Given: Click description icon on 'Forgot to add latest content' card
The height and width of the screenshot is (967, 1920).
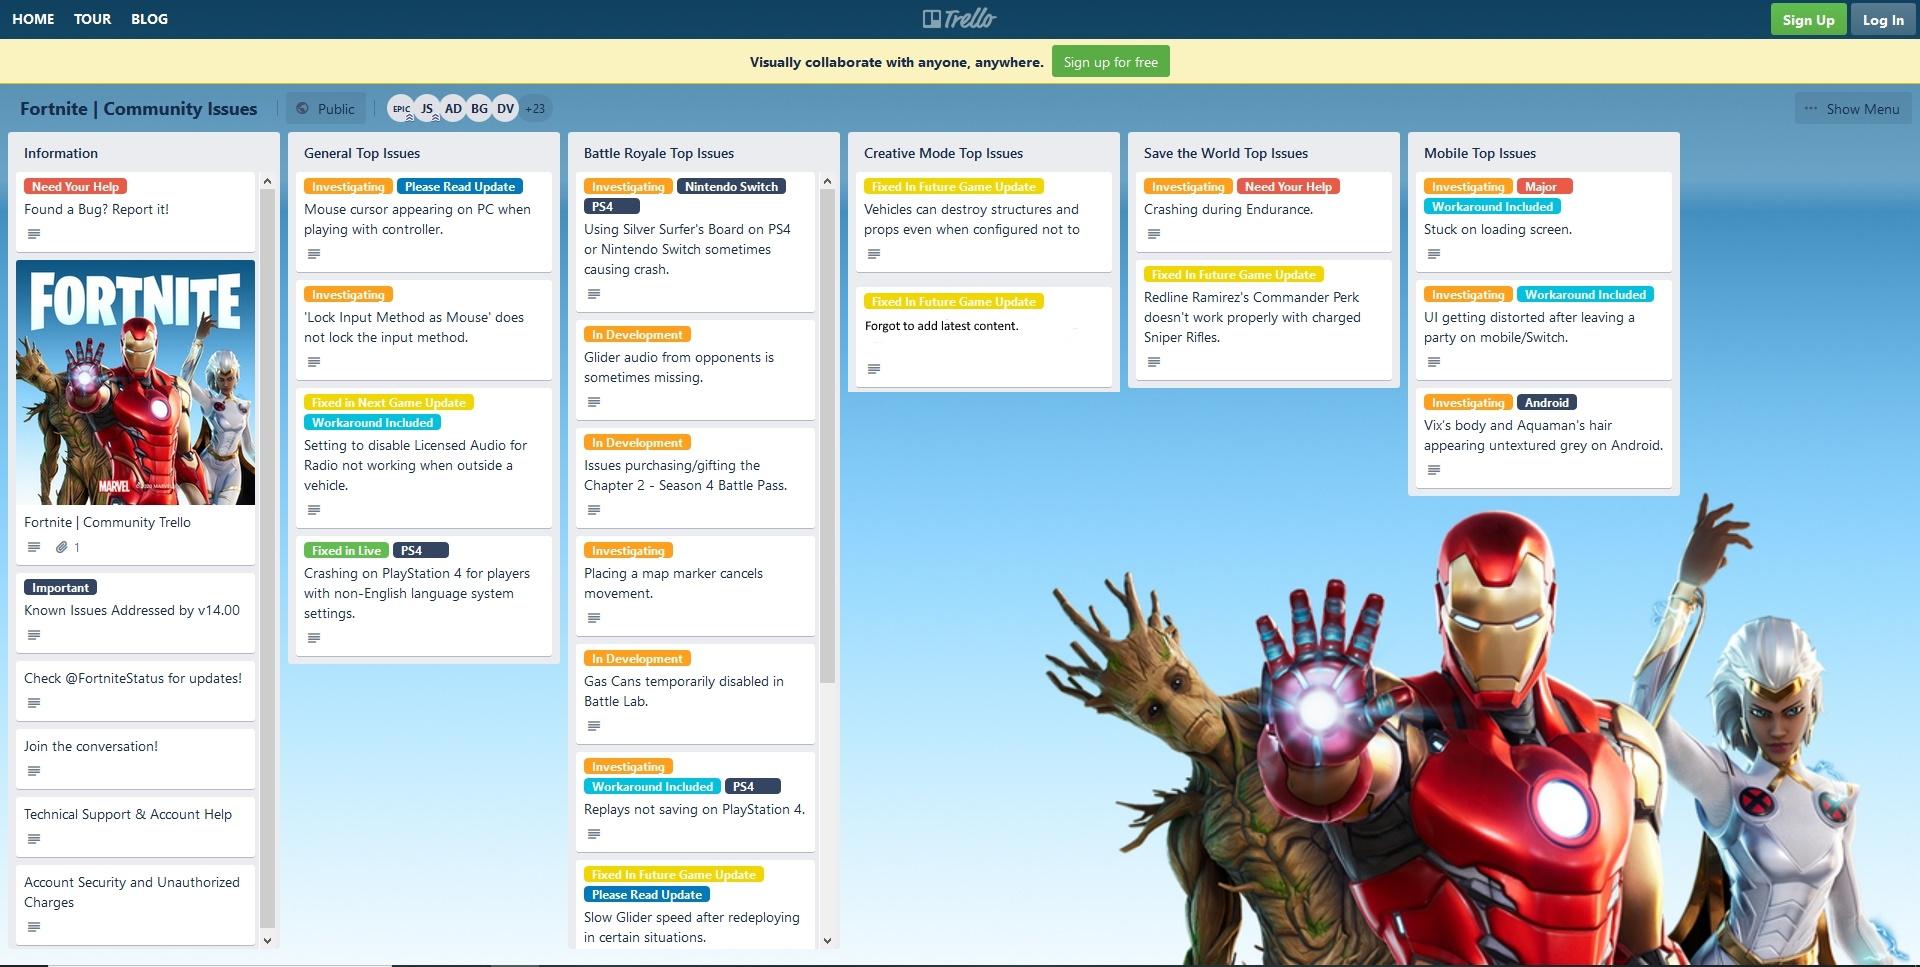Looking at the screenshot, I should coord(874,369).
